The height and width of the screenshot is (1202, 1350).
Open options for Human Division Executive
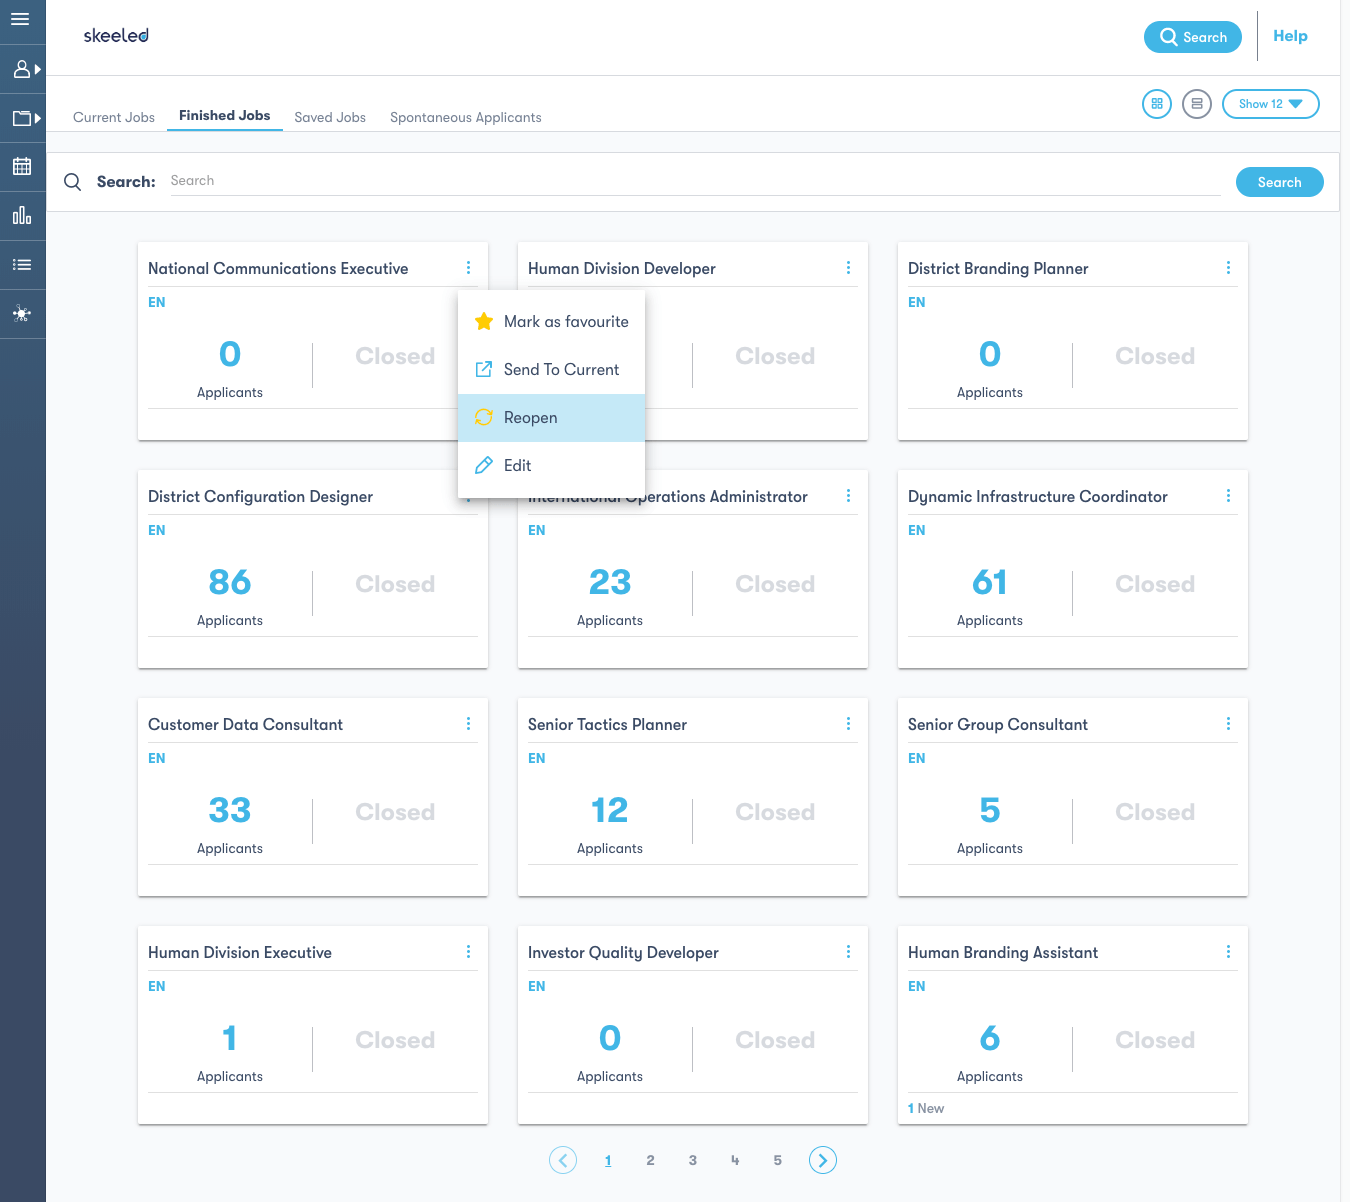pos(468,952)
